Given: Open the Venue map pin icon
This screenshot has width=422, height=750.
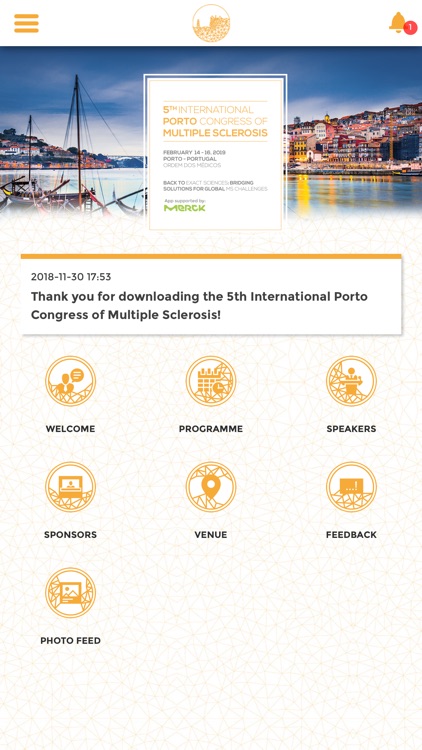Looking at the screenshot, I should click(211, 487).
